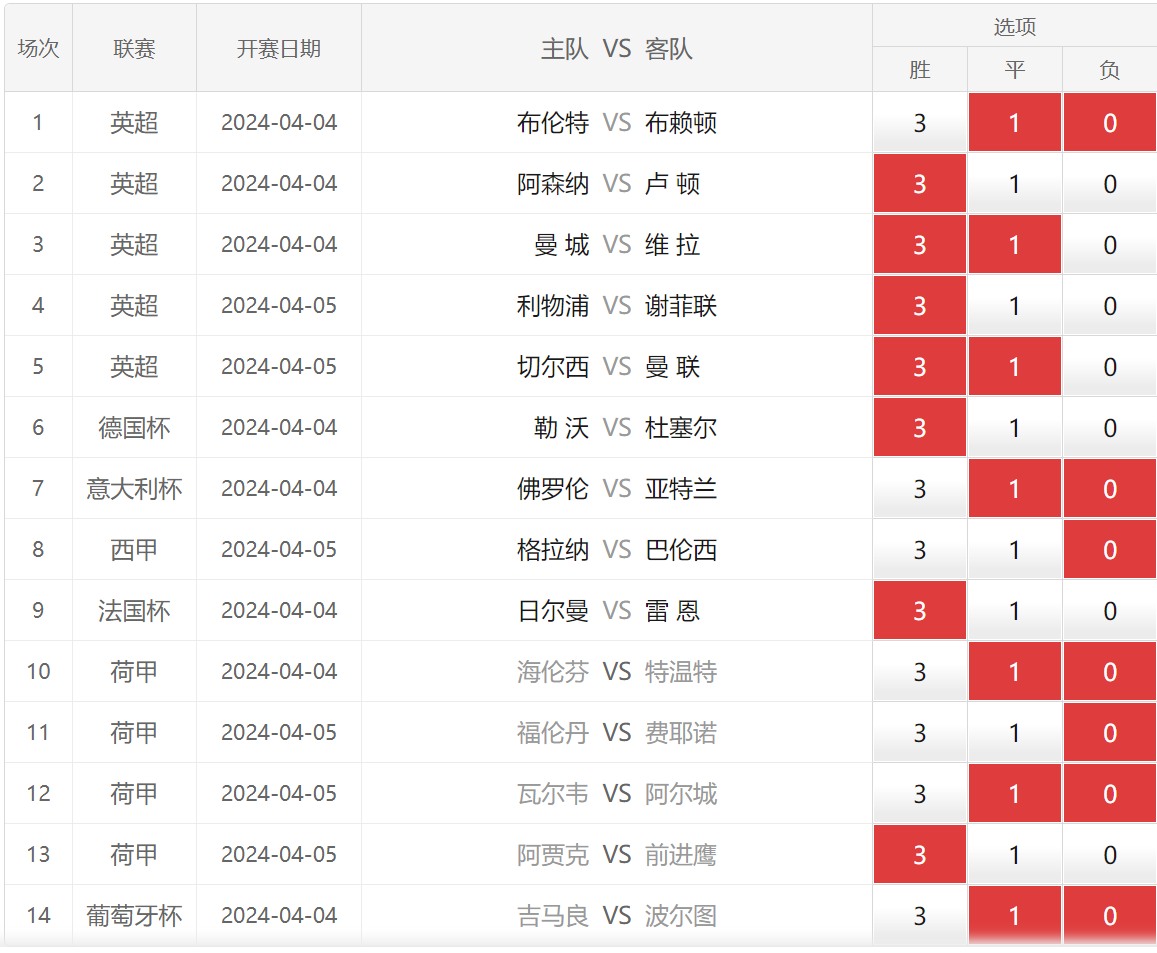Image resolution: width=1157 pixels, height=953 pixels.
Task: Click the 负 sub-header
Action: tap(1110, 70)
